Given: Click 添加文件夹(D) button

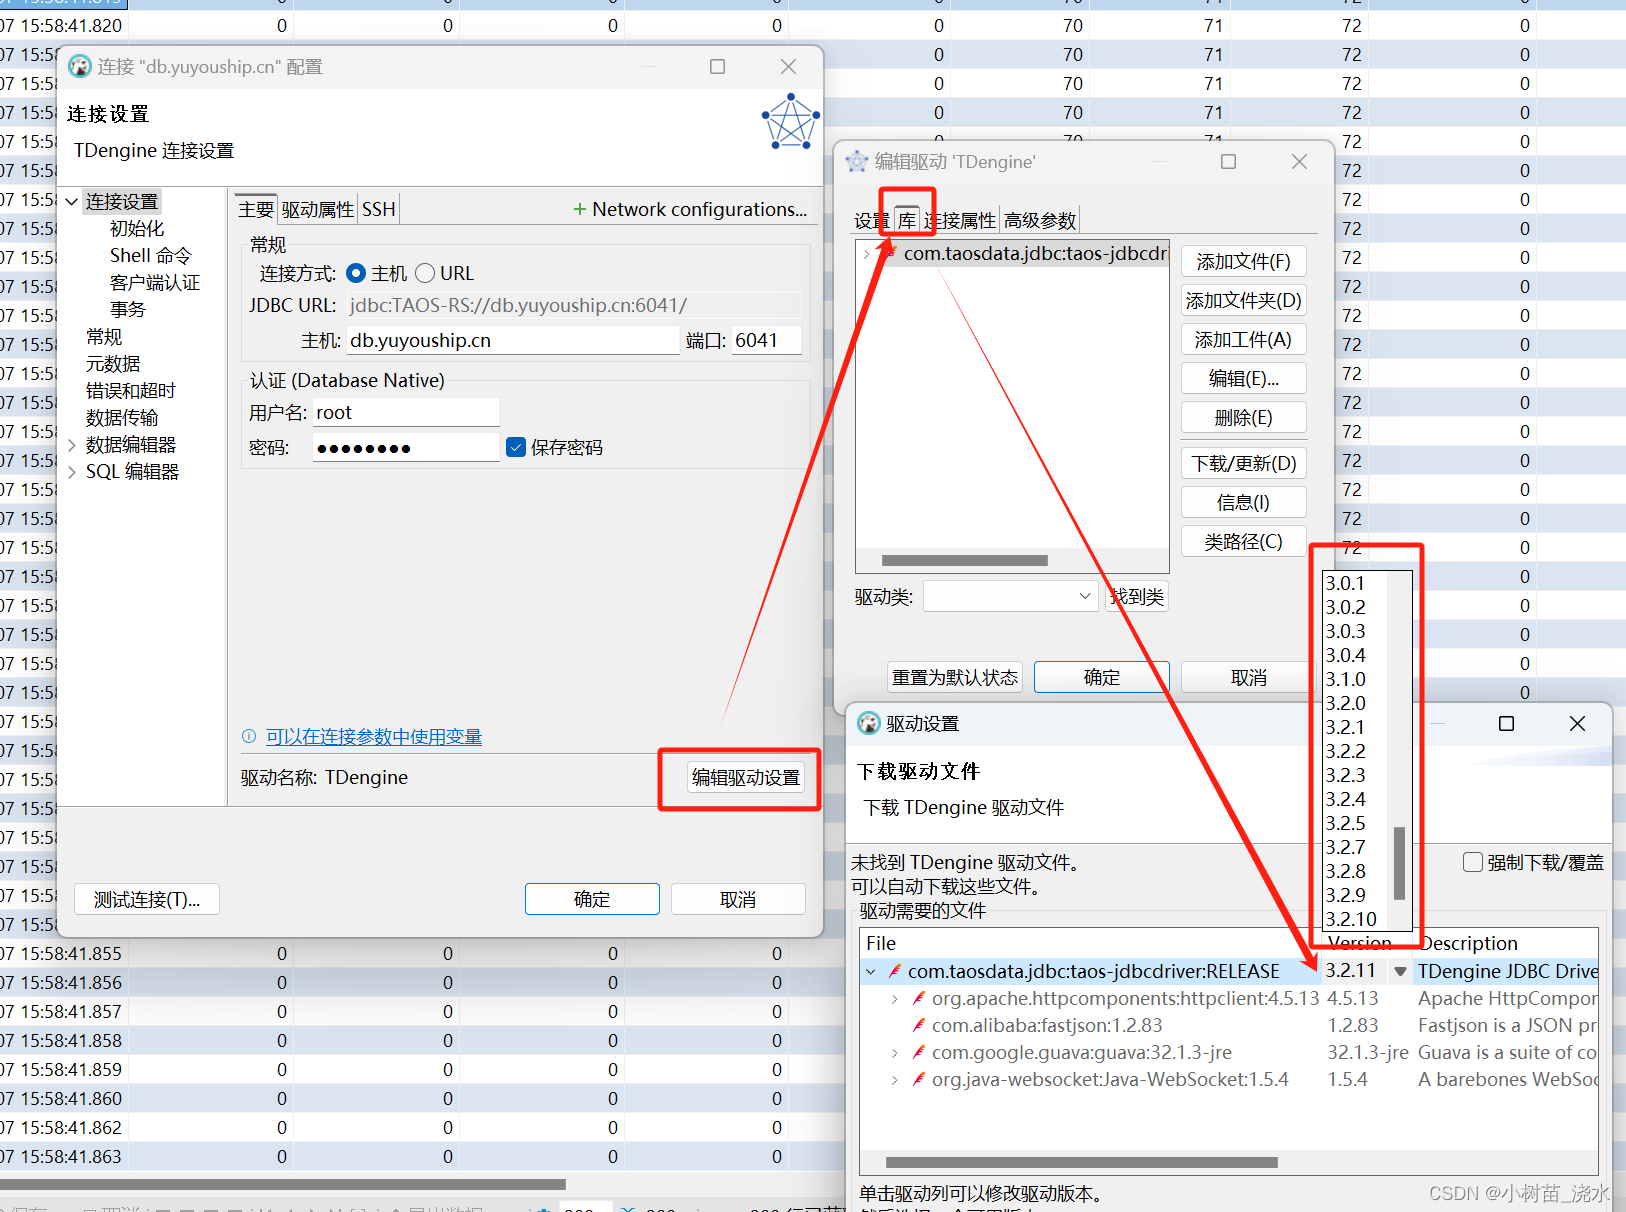Looking at the screenshot, I should [1244, 300].
